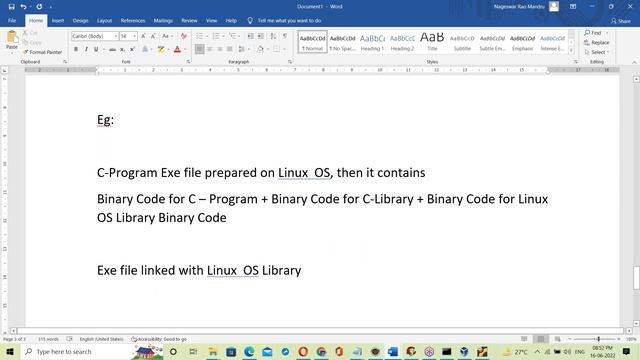Viewport: 640px width, 360px height.
Task: Apply strikethrough formatting
Action: pyautogui.click(x=112, y=49)
